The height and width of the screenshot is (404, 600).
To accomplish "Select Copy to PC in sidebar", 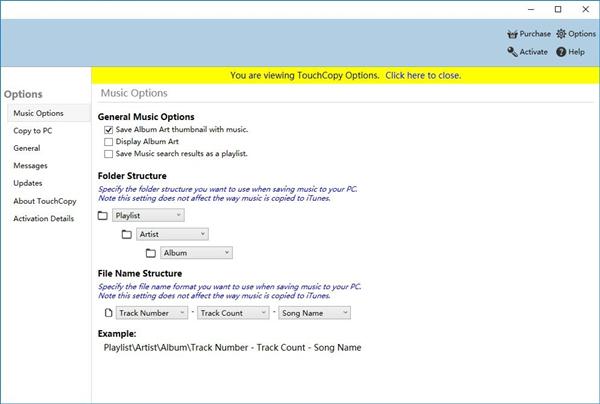I will pyautogui.click(x=33, y=131).
